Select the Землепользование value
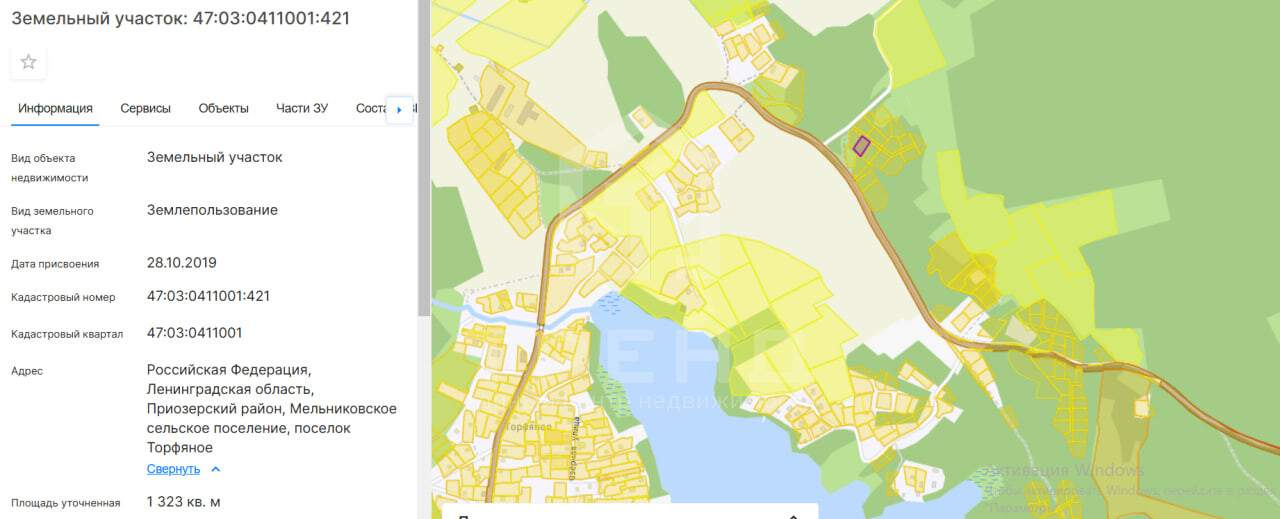The image size is (1280, 519). [x=212, y=210]
